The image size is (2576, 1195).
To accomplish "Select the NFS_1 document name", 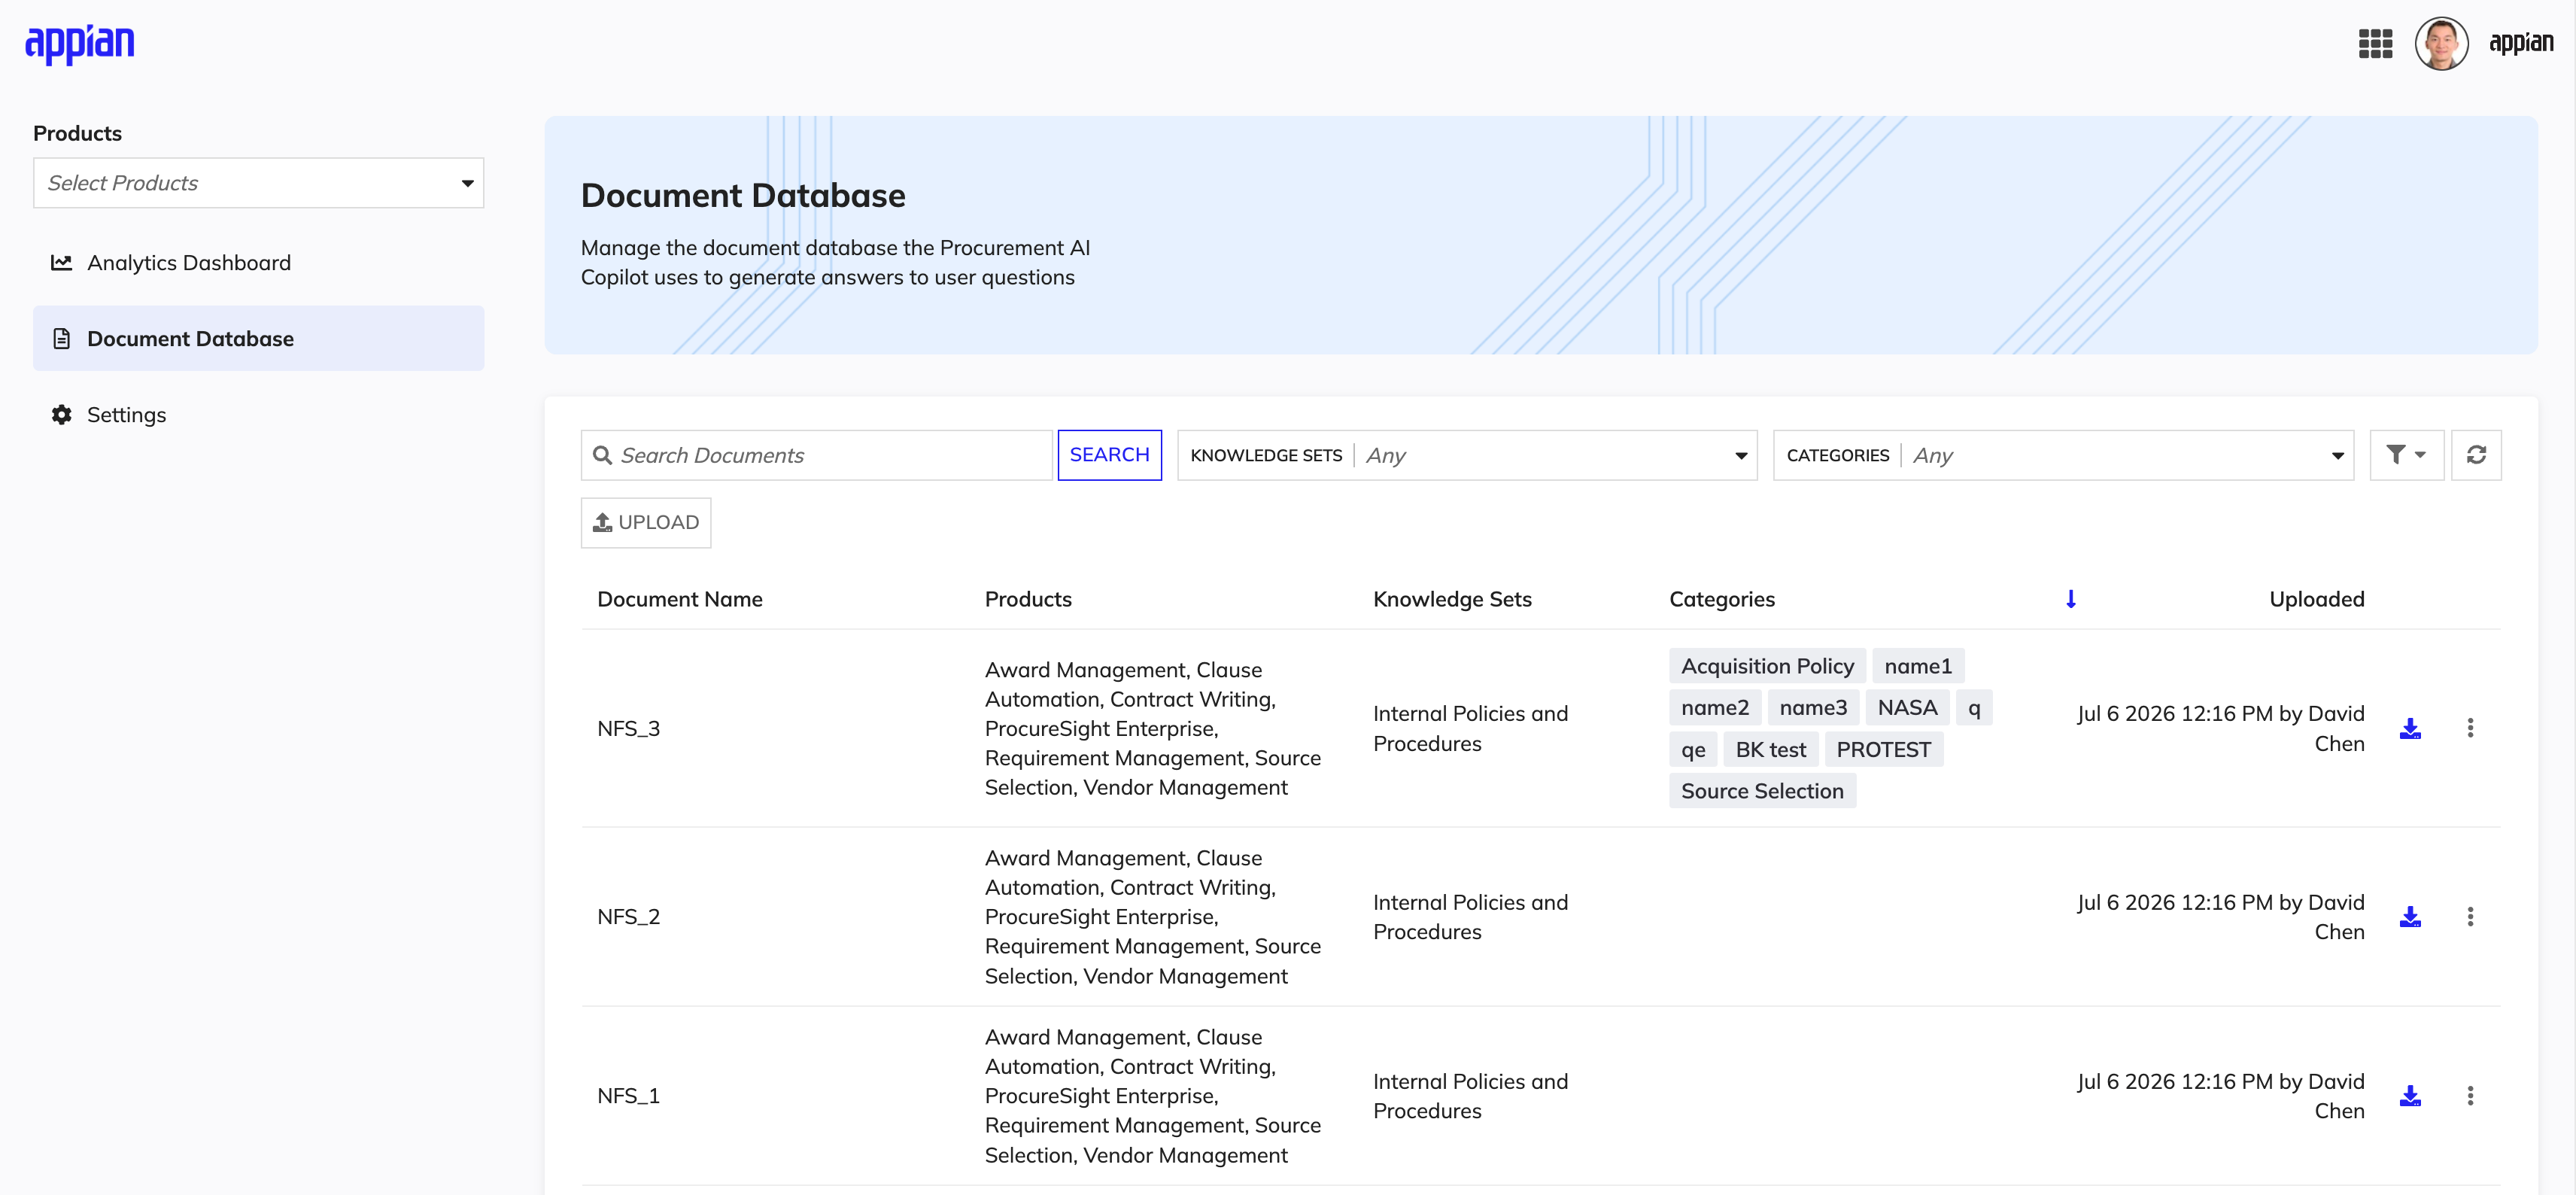I will point(629,1096).
